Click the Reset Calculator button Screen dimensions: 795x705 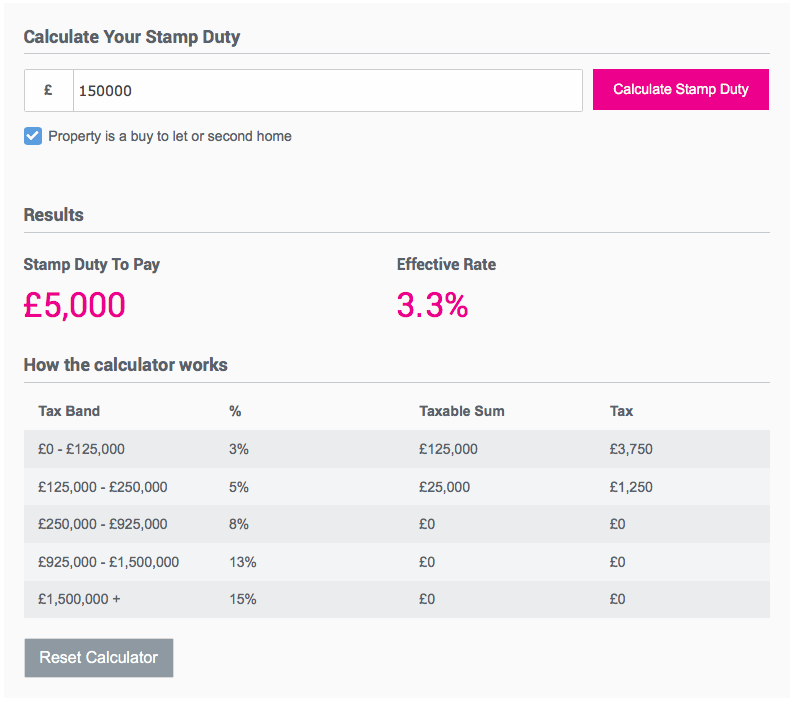coord(99,657)
